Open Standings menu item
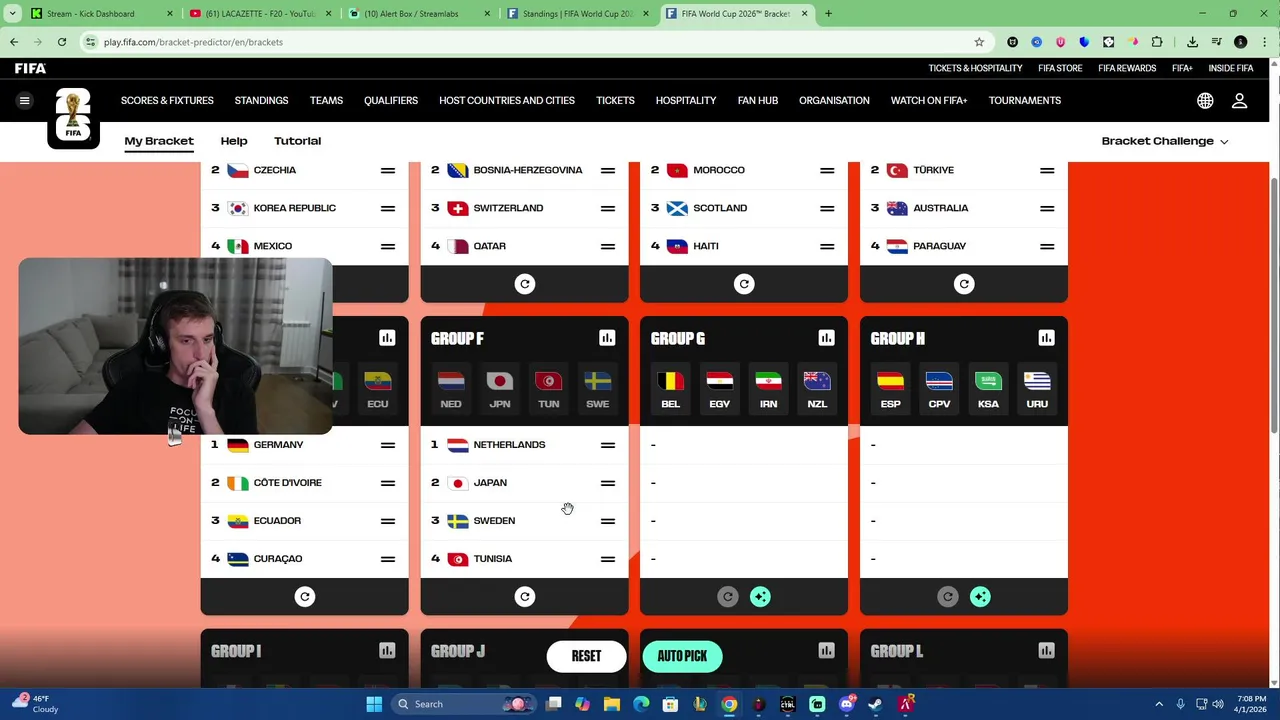Image resolution: width=1280 pixels, height=720 pixels. (261, 101)
